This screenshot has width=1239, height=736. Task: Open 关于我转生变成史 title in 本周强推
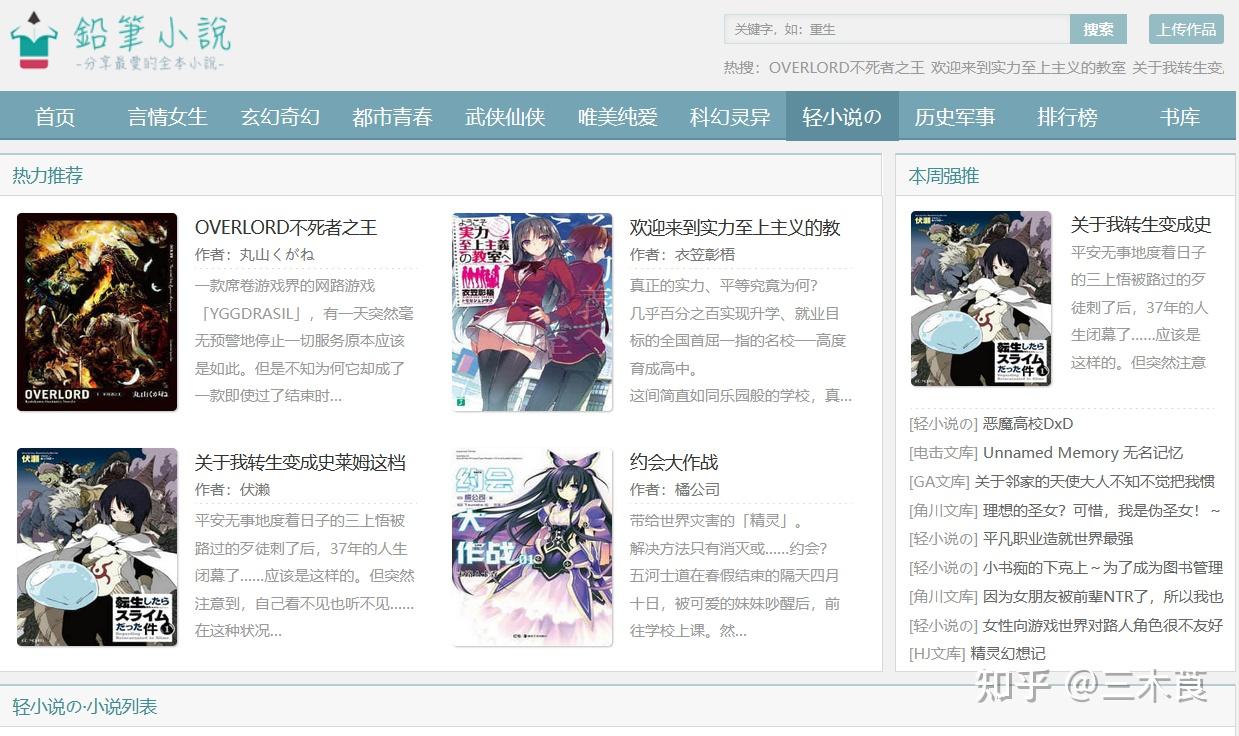tap(1141, 224)
